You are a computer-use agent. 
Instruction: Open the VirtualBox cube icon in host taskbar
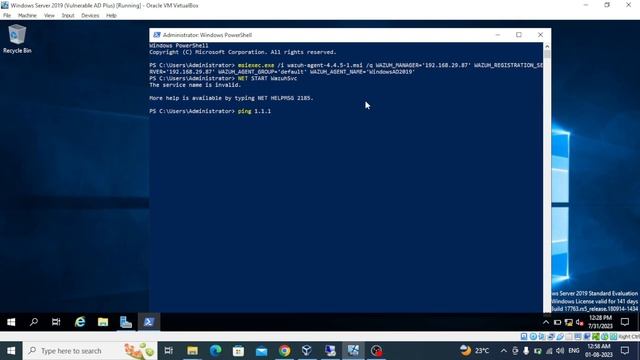click(x=307, y=351)
